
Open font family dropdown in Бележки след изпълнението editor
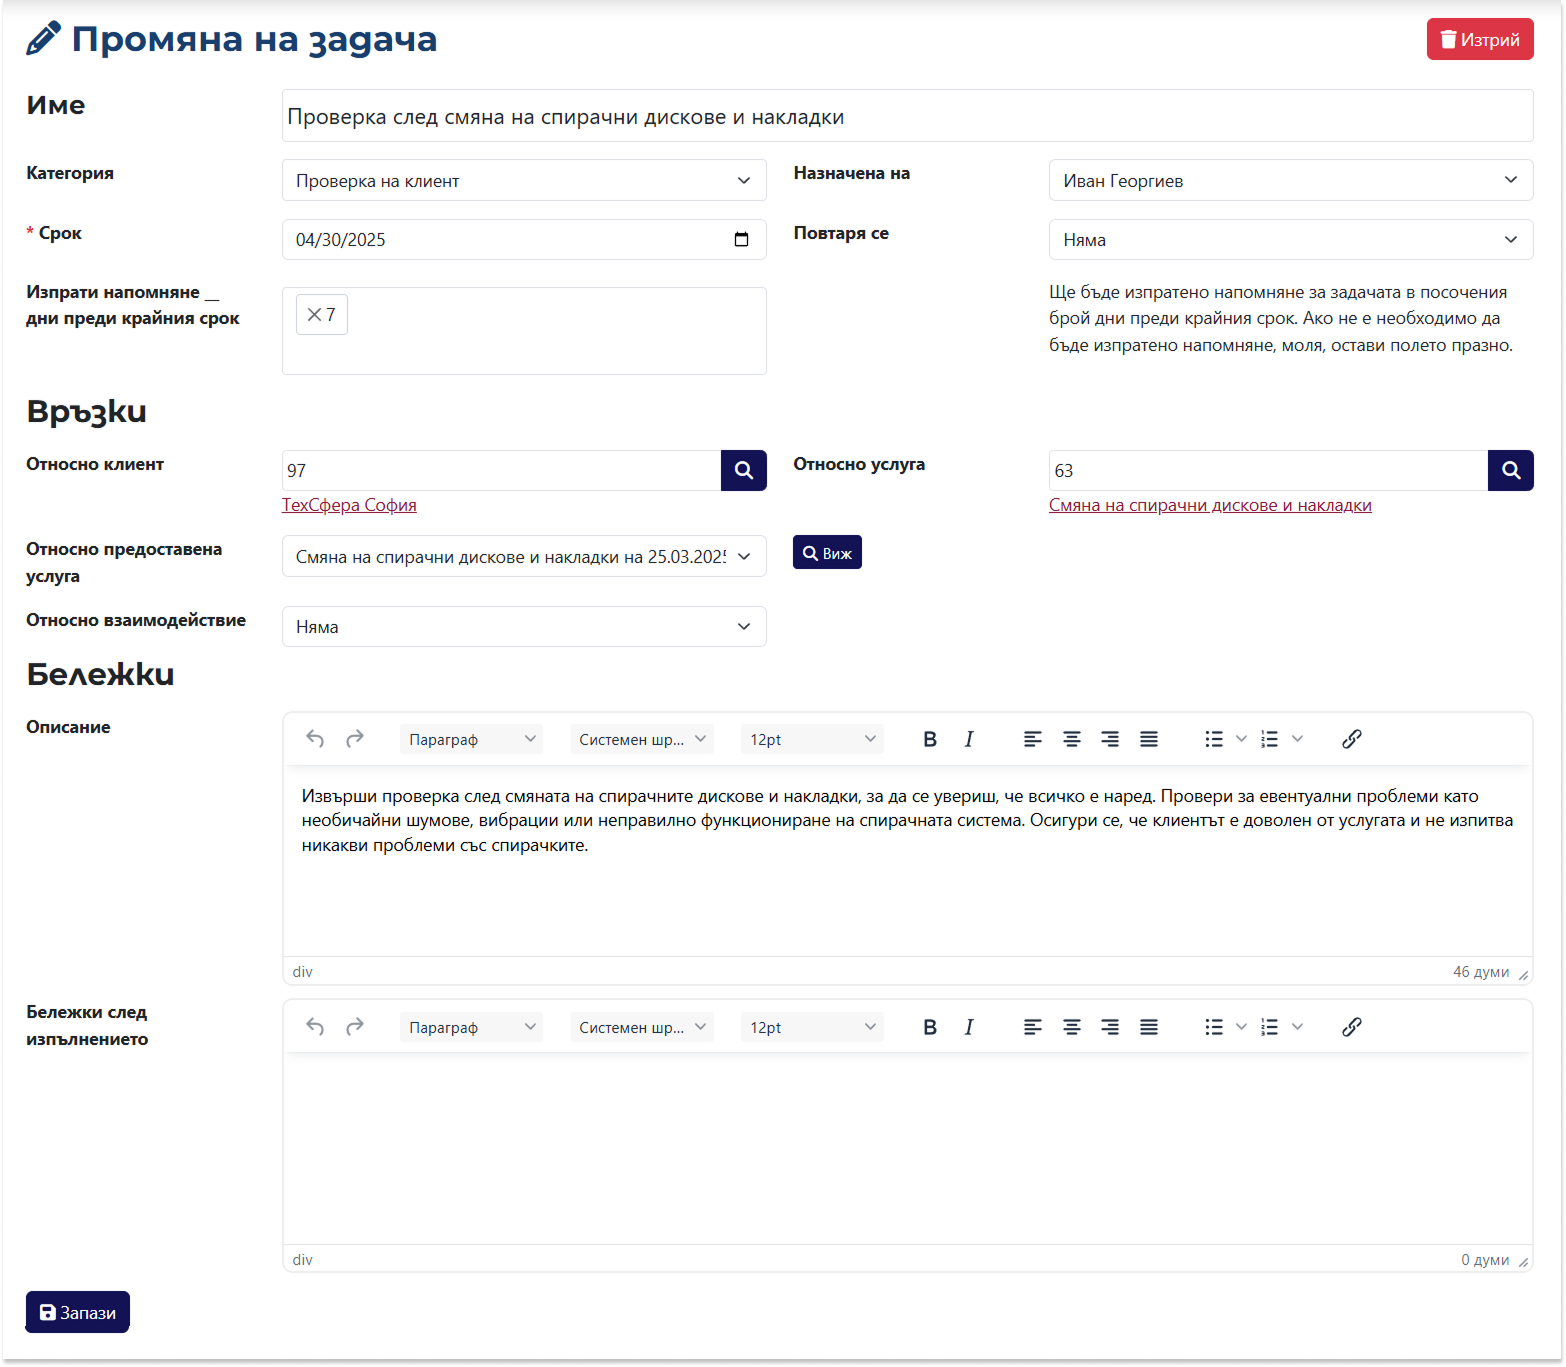(642, 1027)
